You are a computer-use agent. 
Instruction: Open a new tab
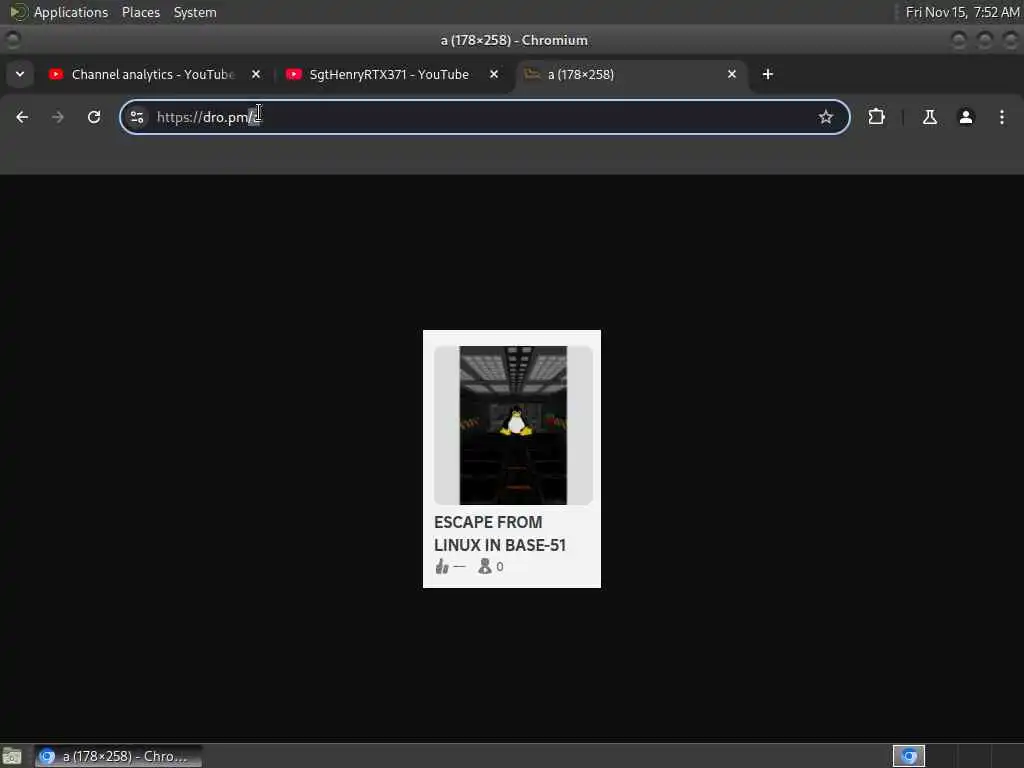tap(767, 74)
